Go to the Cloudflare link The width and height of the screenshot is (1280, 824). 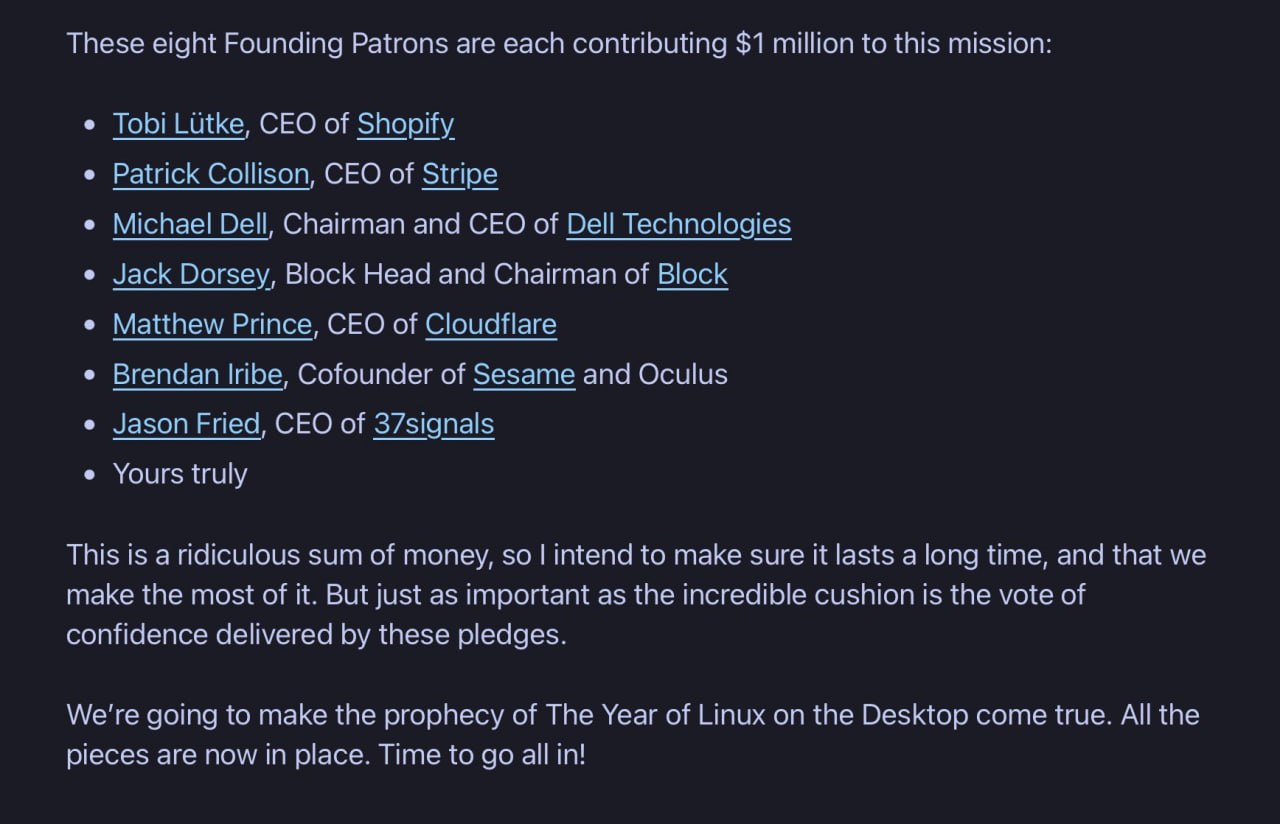(491, 324)
